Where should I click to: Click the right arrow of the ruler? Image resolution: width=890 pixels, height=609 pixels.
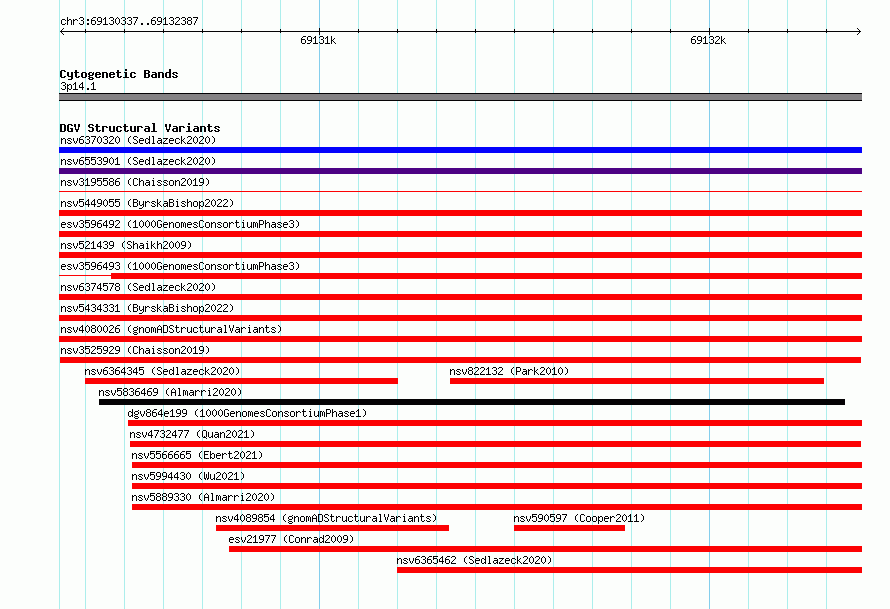(859, 31)
